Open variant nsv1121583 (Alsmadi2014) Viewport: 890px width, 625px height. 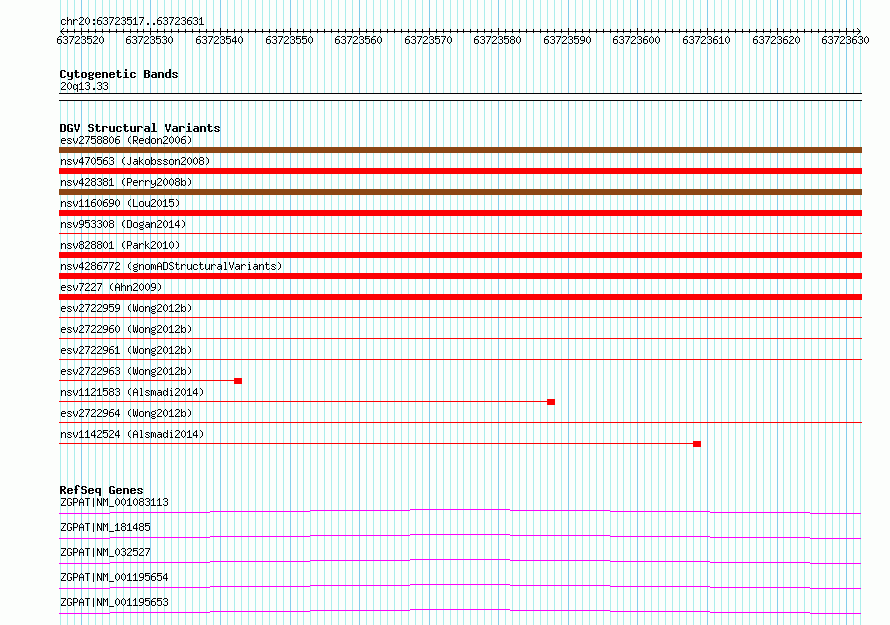(132, 392)
